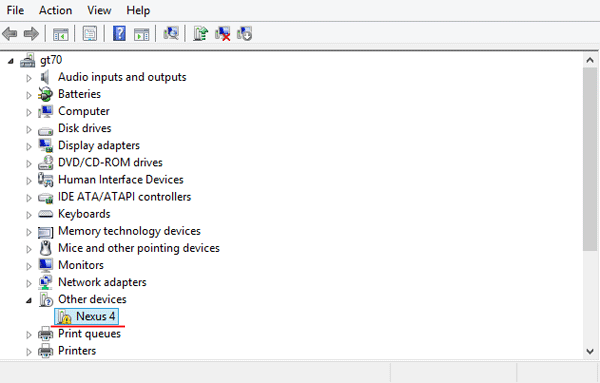
Task: Collapse the gt70 root node
Action: click(11, 61)
